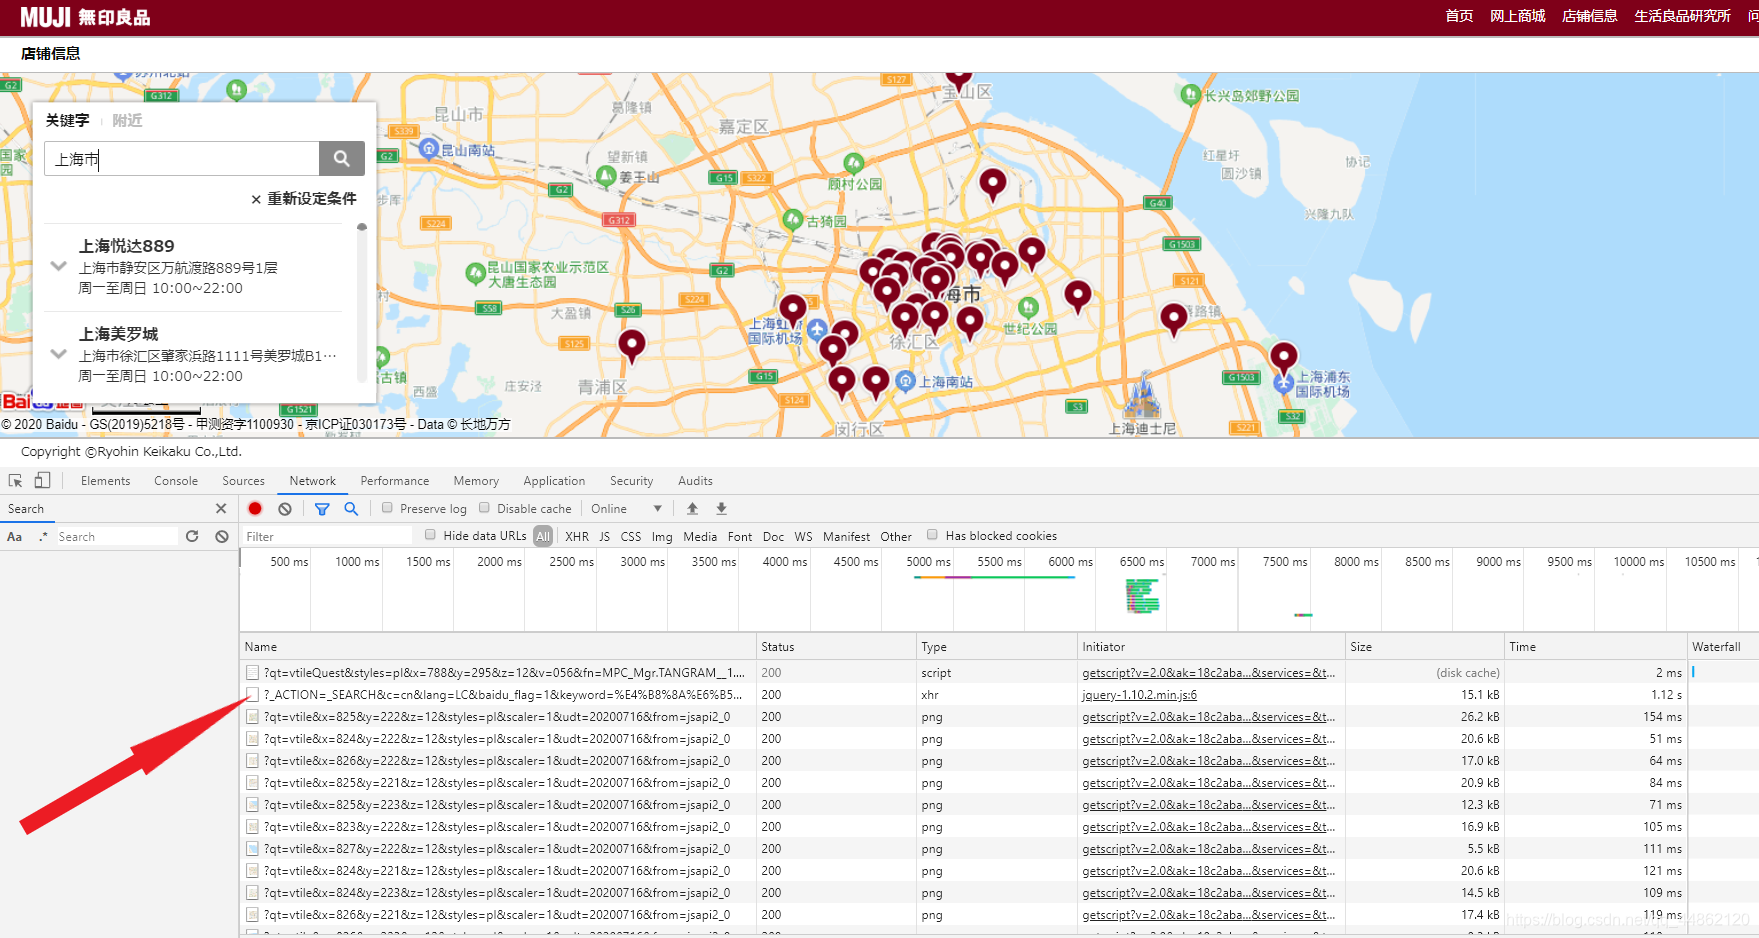Click 网上商城 navigation link
Viewport: 1759px width, 938px height.
tap(1517, 16)
